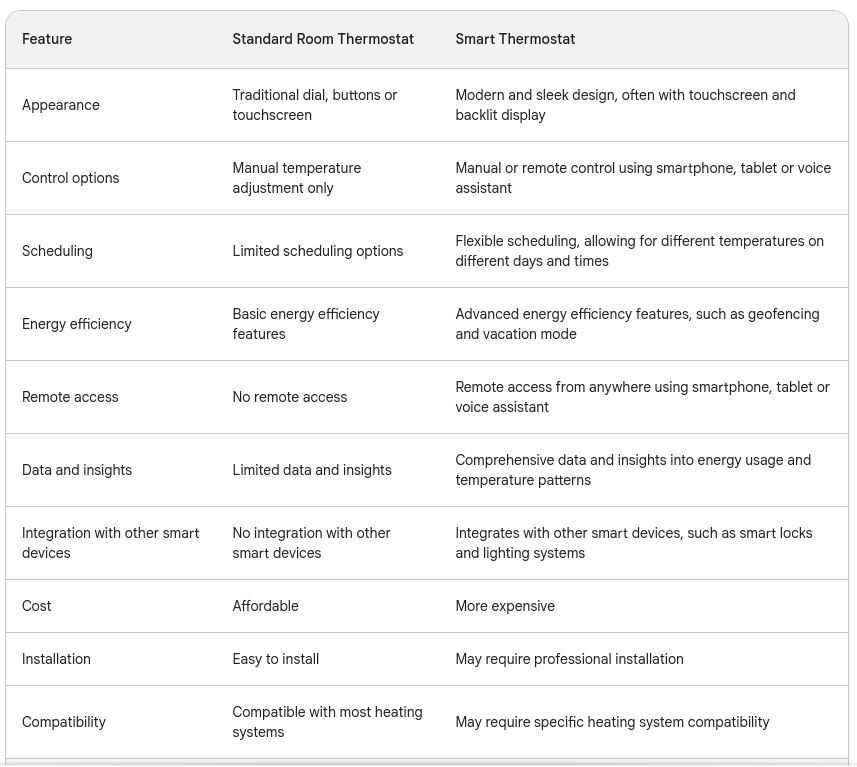The height and width of the screenshot is (767, 857).
Task: Select the "Limited scheduling options" cell
Action: [318, 251]
